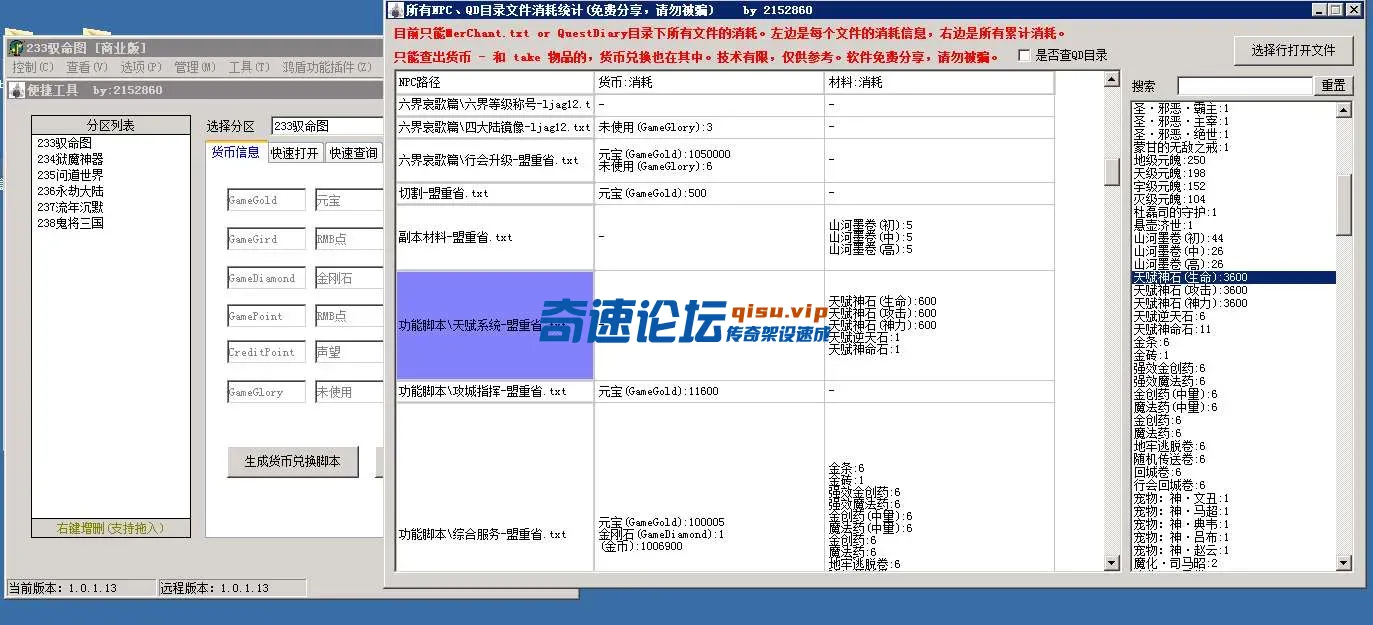
Task: Select 地级元魄:250 in the item list
Action: (1234, 160)
